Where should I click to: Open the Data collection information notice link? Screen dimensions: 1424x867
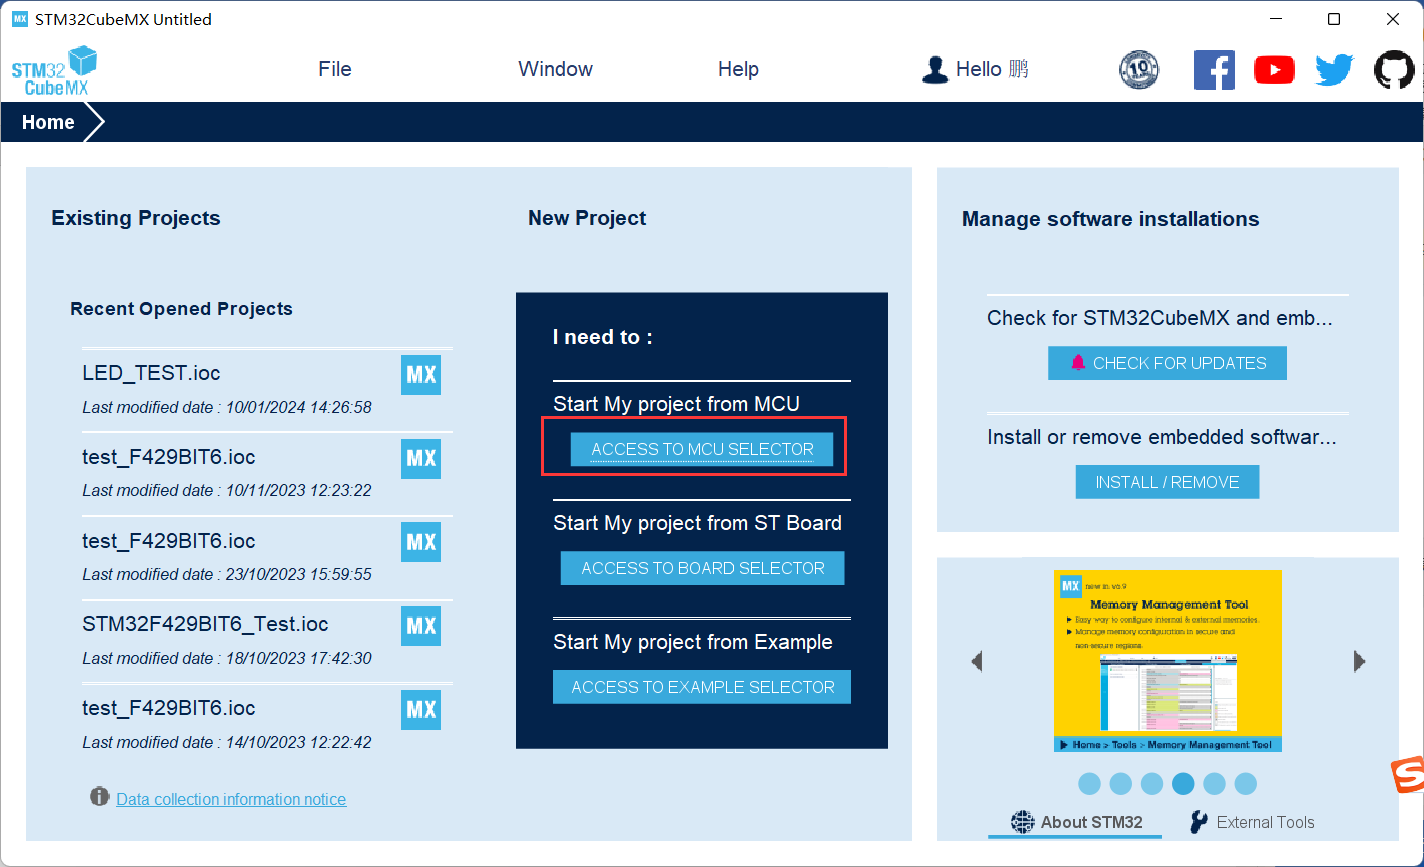coord(231,799)
